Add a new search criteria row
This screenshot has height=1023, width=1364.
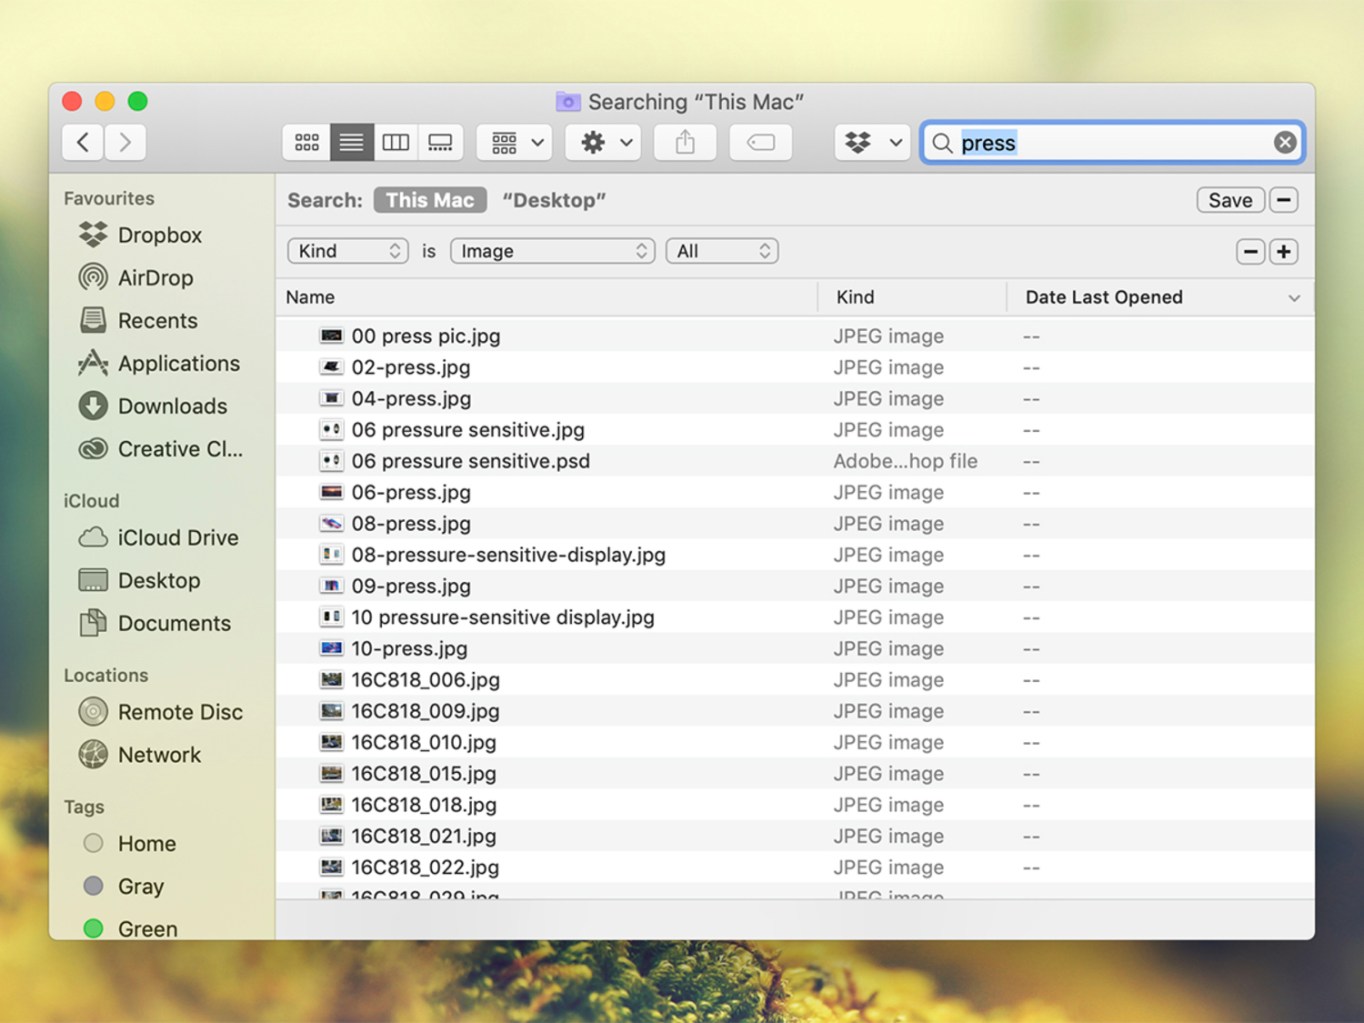[1283, 251]
